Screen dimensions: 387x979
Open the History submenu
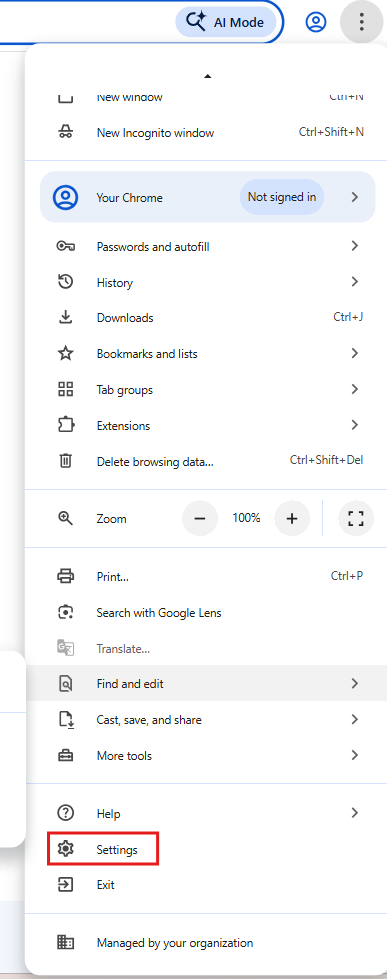tap(207, 283)
